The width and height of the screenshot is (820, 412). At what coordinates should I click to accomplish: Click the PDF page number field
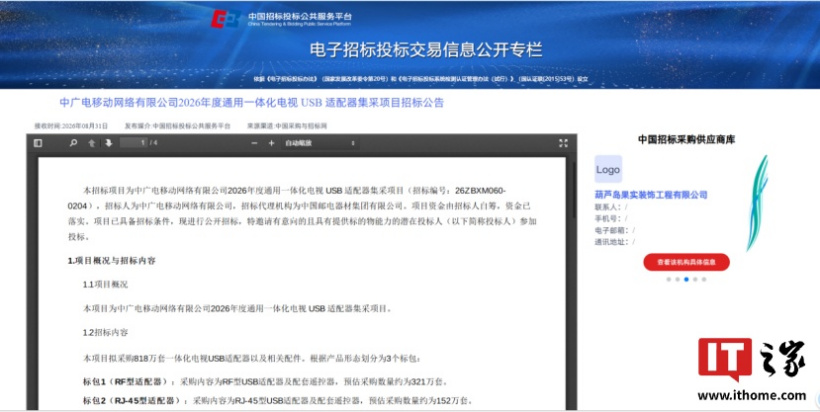click(x=133, y=143)
